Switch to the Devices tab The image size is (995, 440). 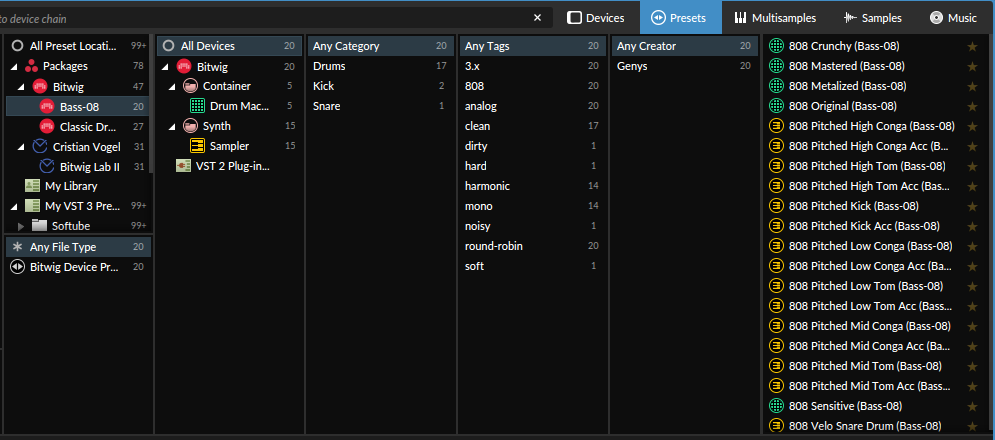pyautogui.click(x=596, y=18)
